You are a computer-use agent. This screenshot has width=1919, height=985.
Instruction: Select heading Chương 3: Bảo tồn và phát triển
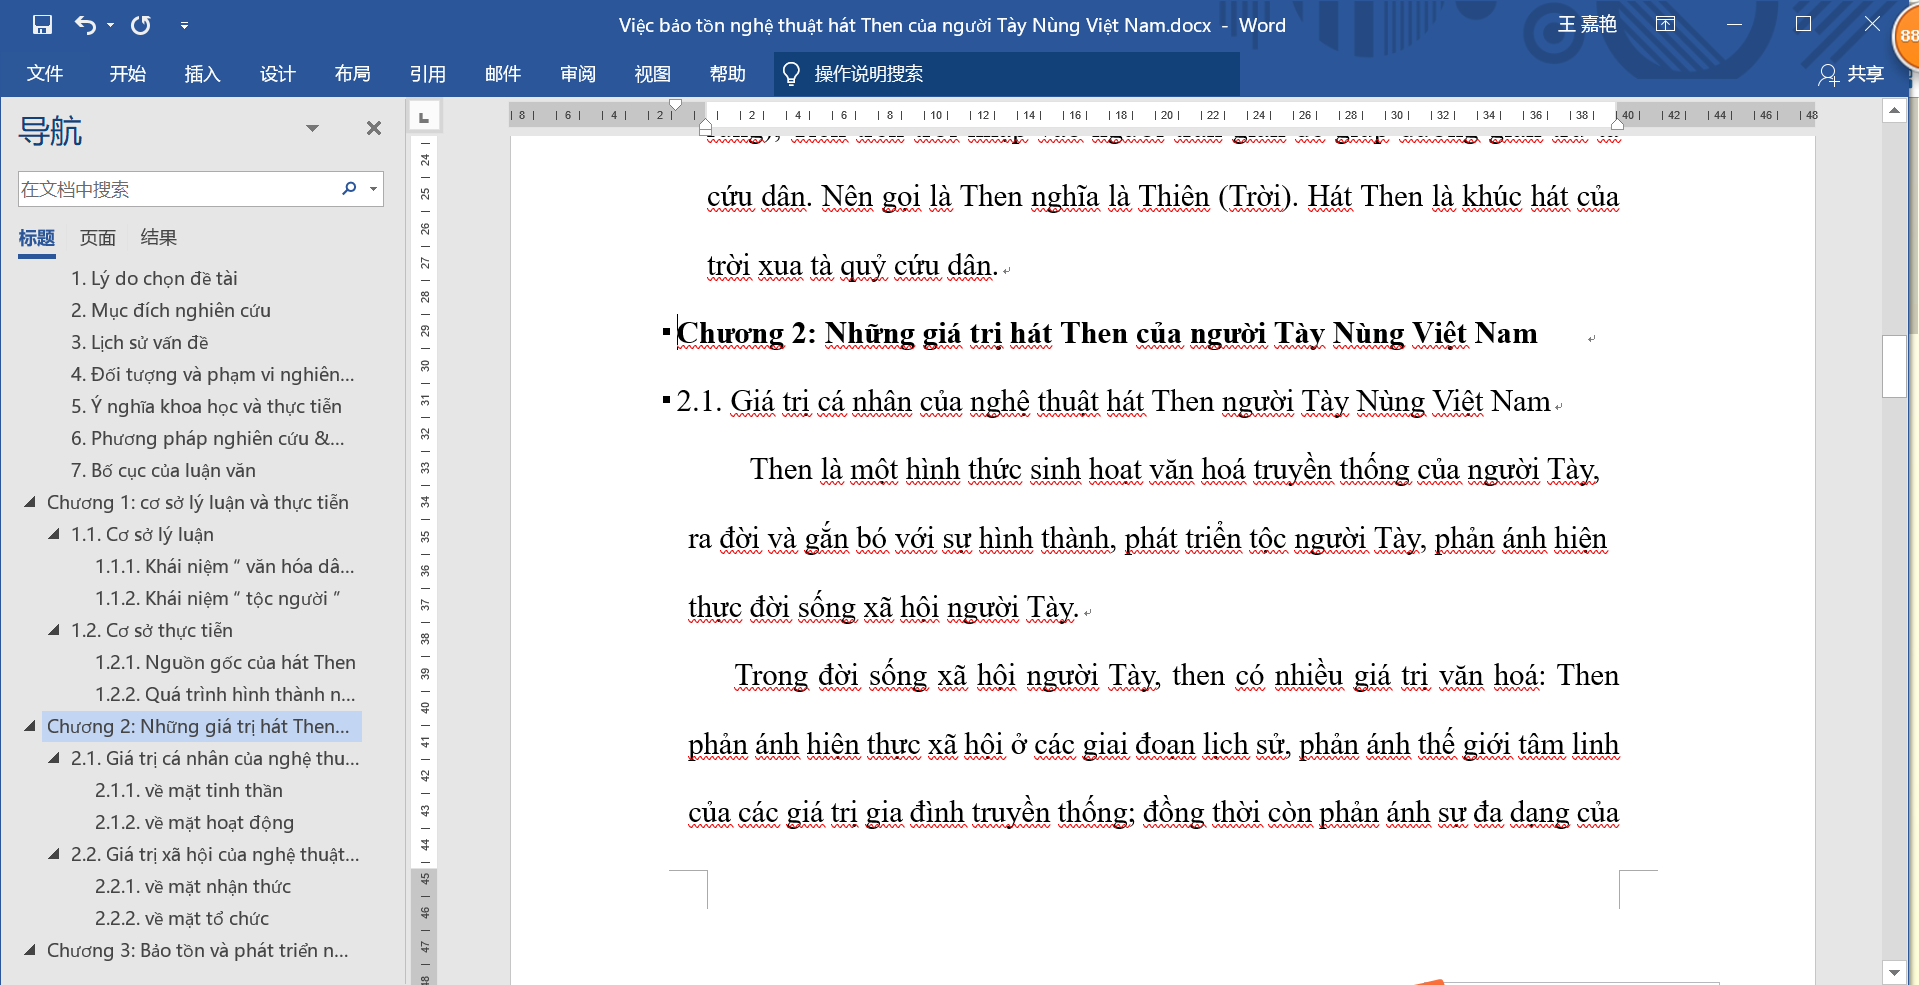198,950
